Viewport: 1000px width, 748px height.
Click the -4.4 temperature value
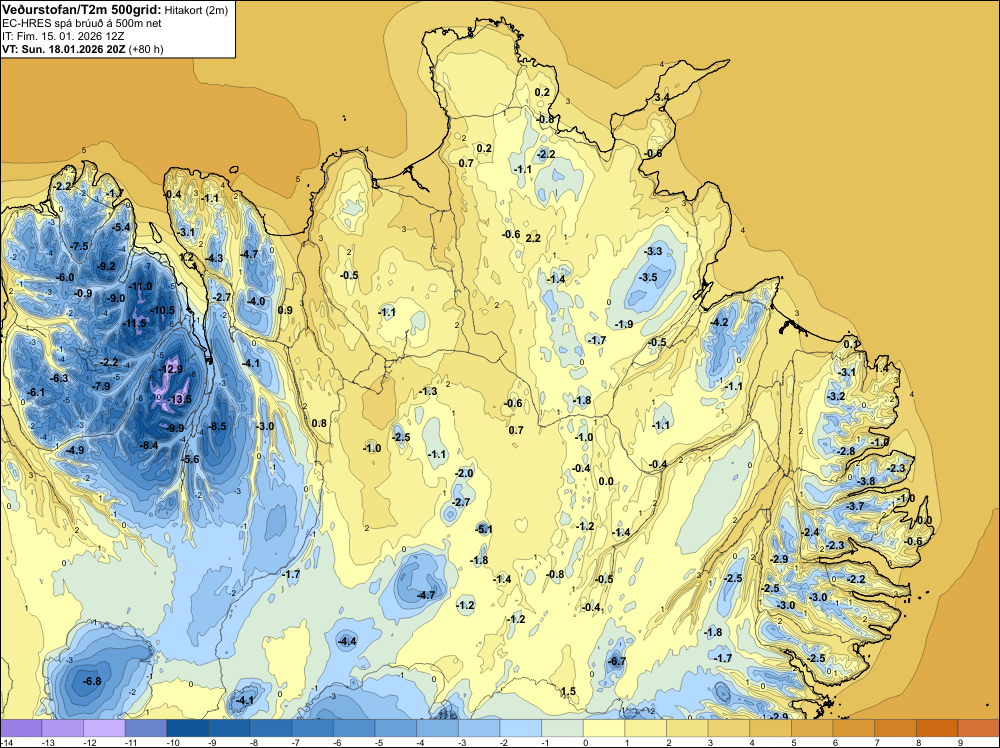347,641
